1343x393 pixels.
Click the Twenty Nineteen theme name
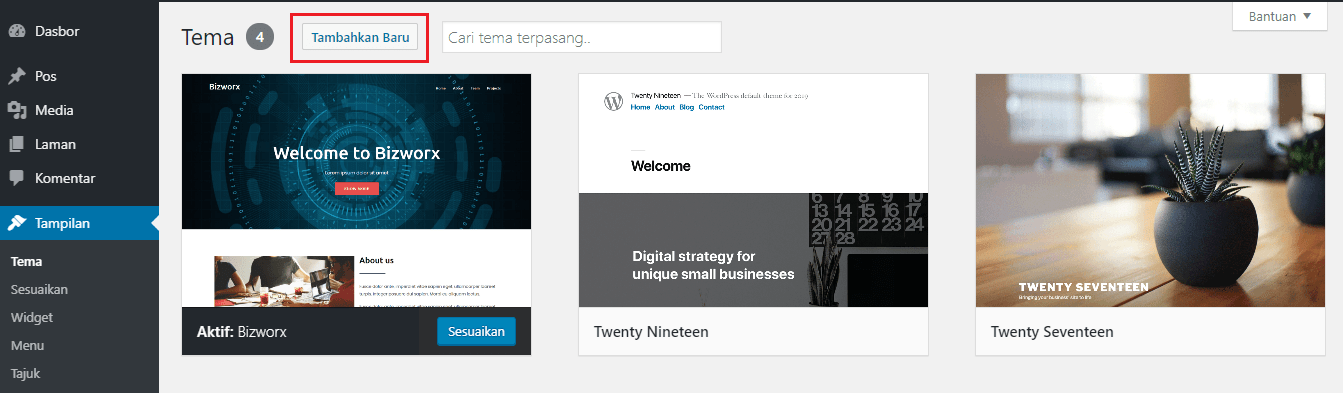point(652,331)
